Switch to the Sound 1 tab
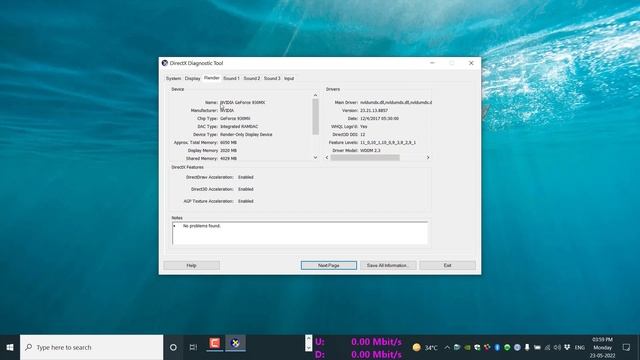Screen dimensions: 640x360 [231, 78]
